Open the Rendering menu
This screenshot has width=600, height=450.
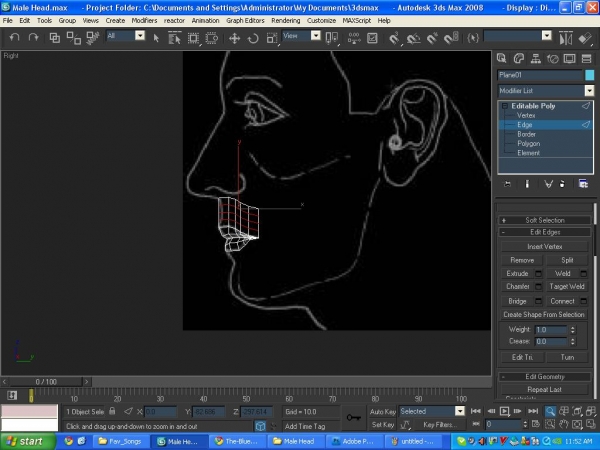pyautogui.click(x=285, y=21)
